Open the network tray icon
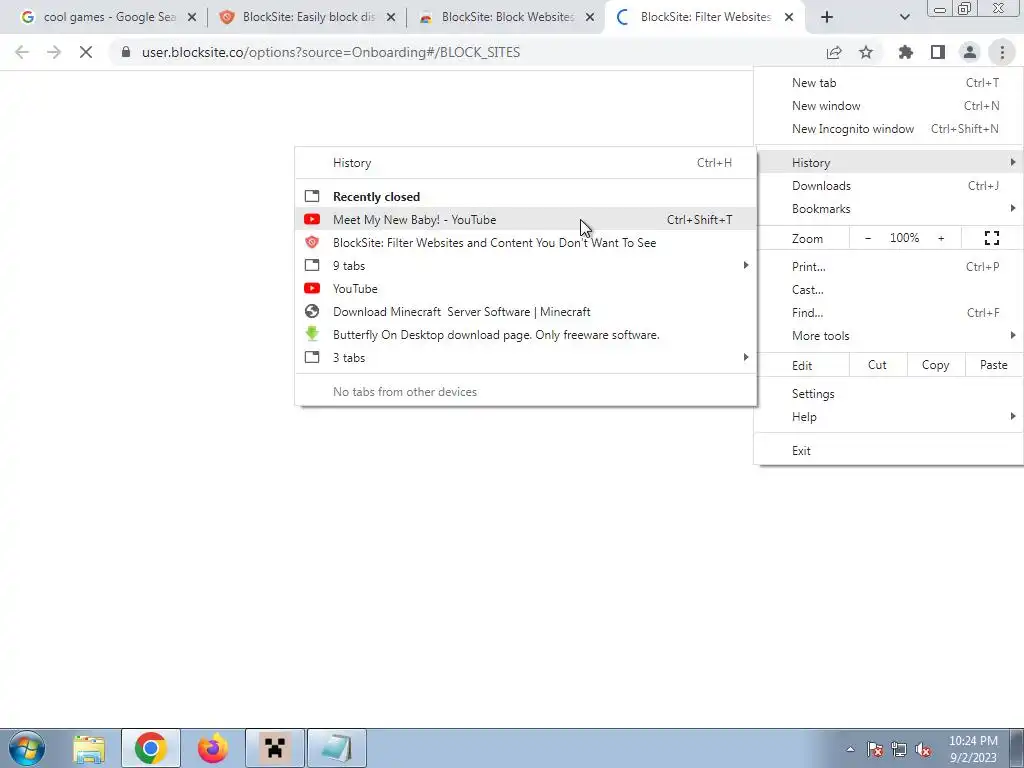The image size is (1024, 768). 899,749
